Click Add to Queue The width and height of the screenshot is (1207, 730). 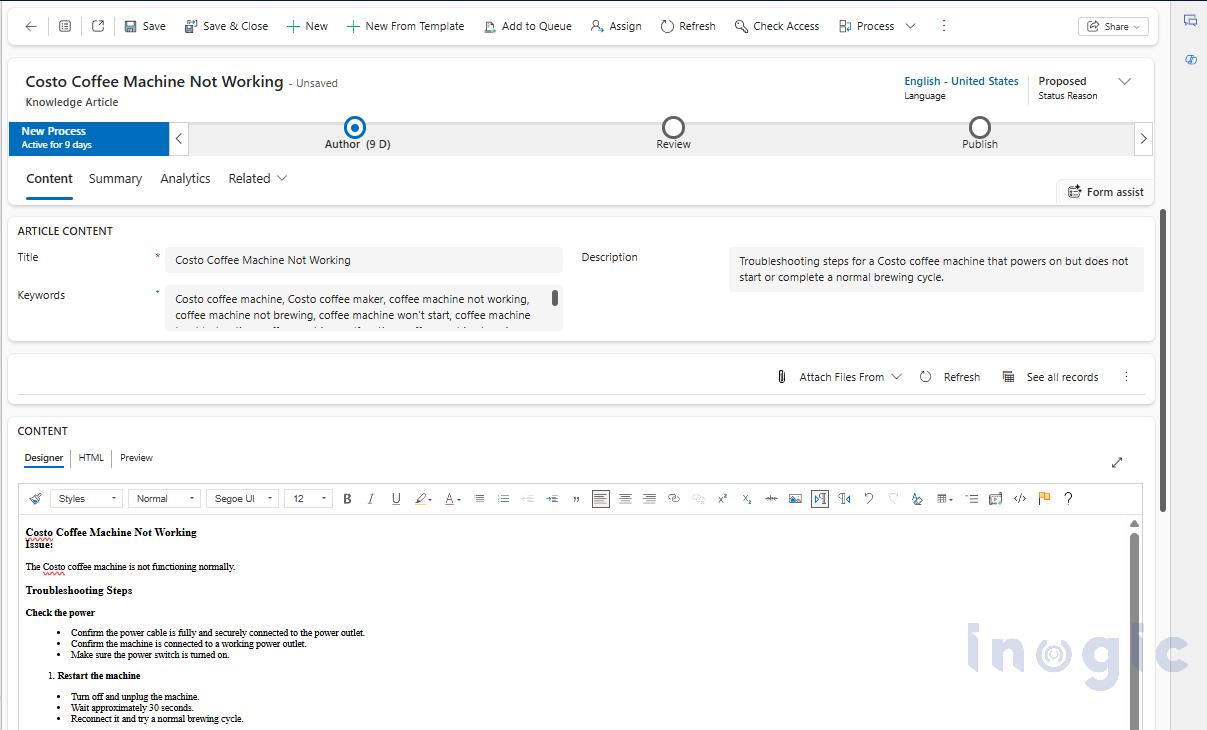coord(528,26)
